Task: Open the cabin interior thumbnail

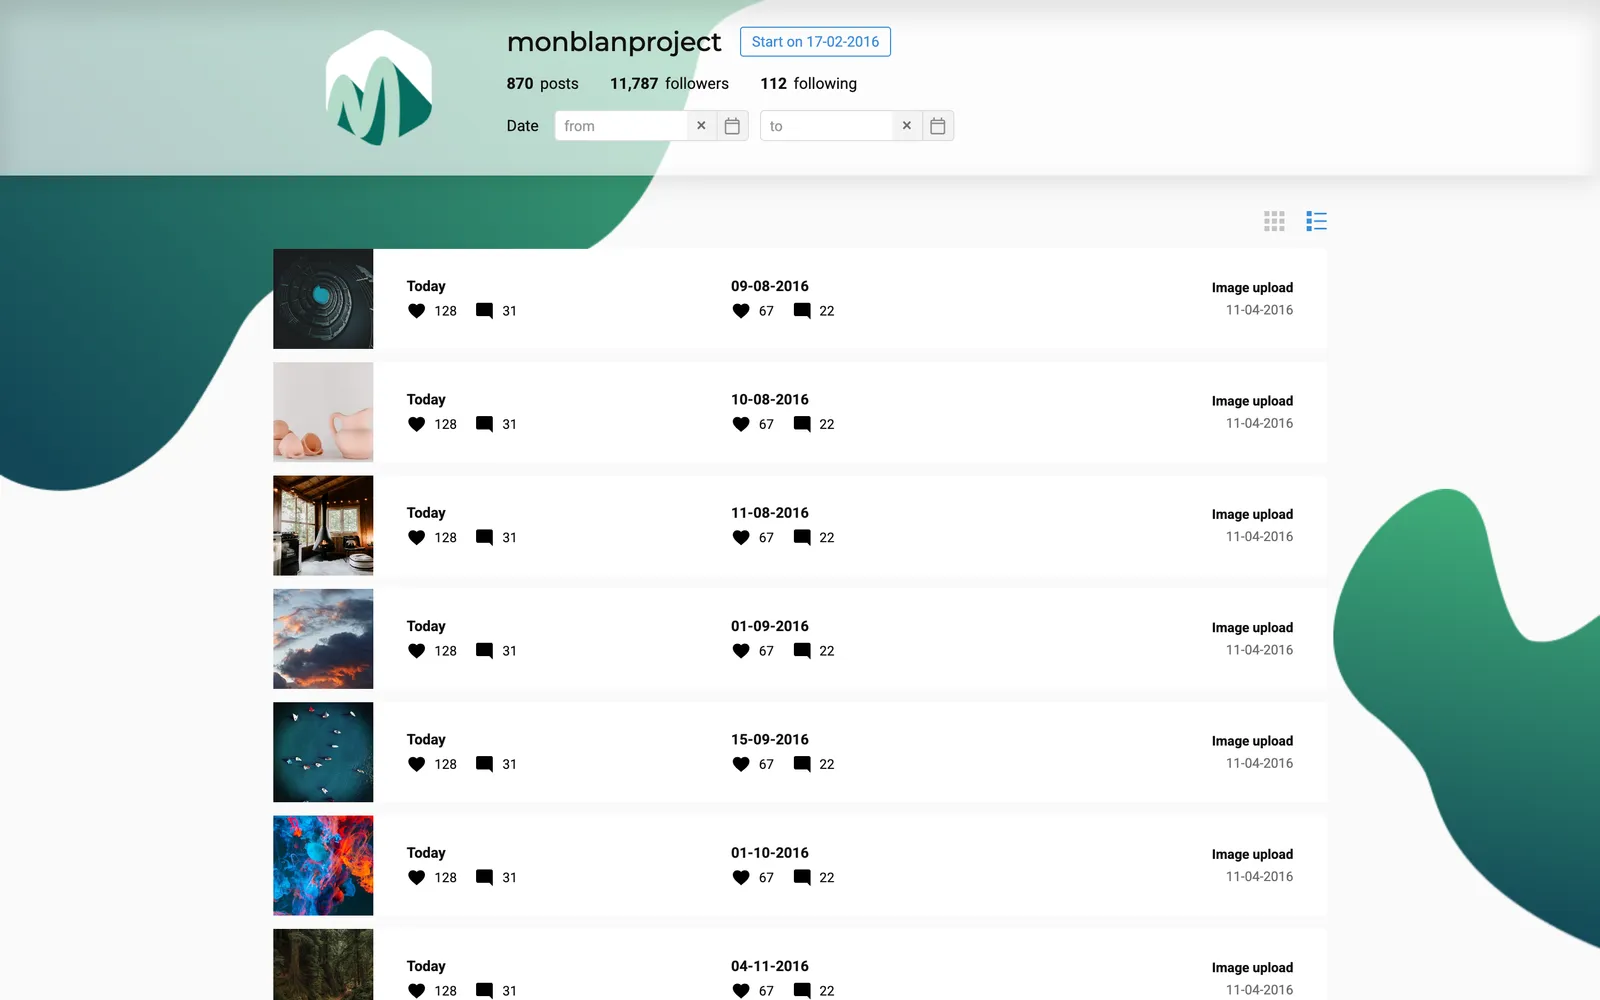Action: click(x=323, y=525)
